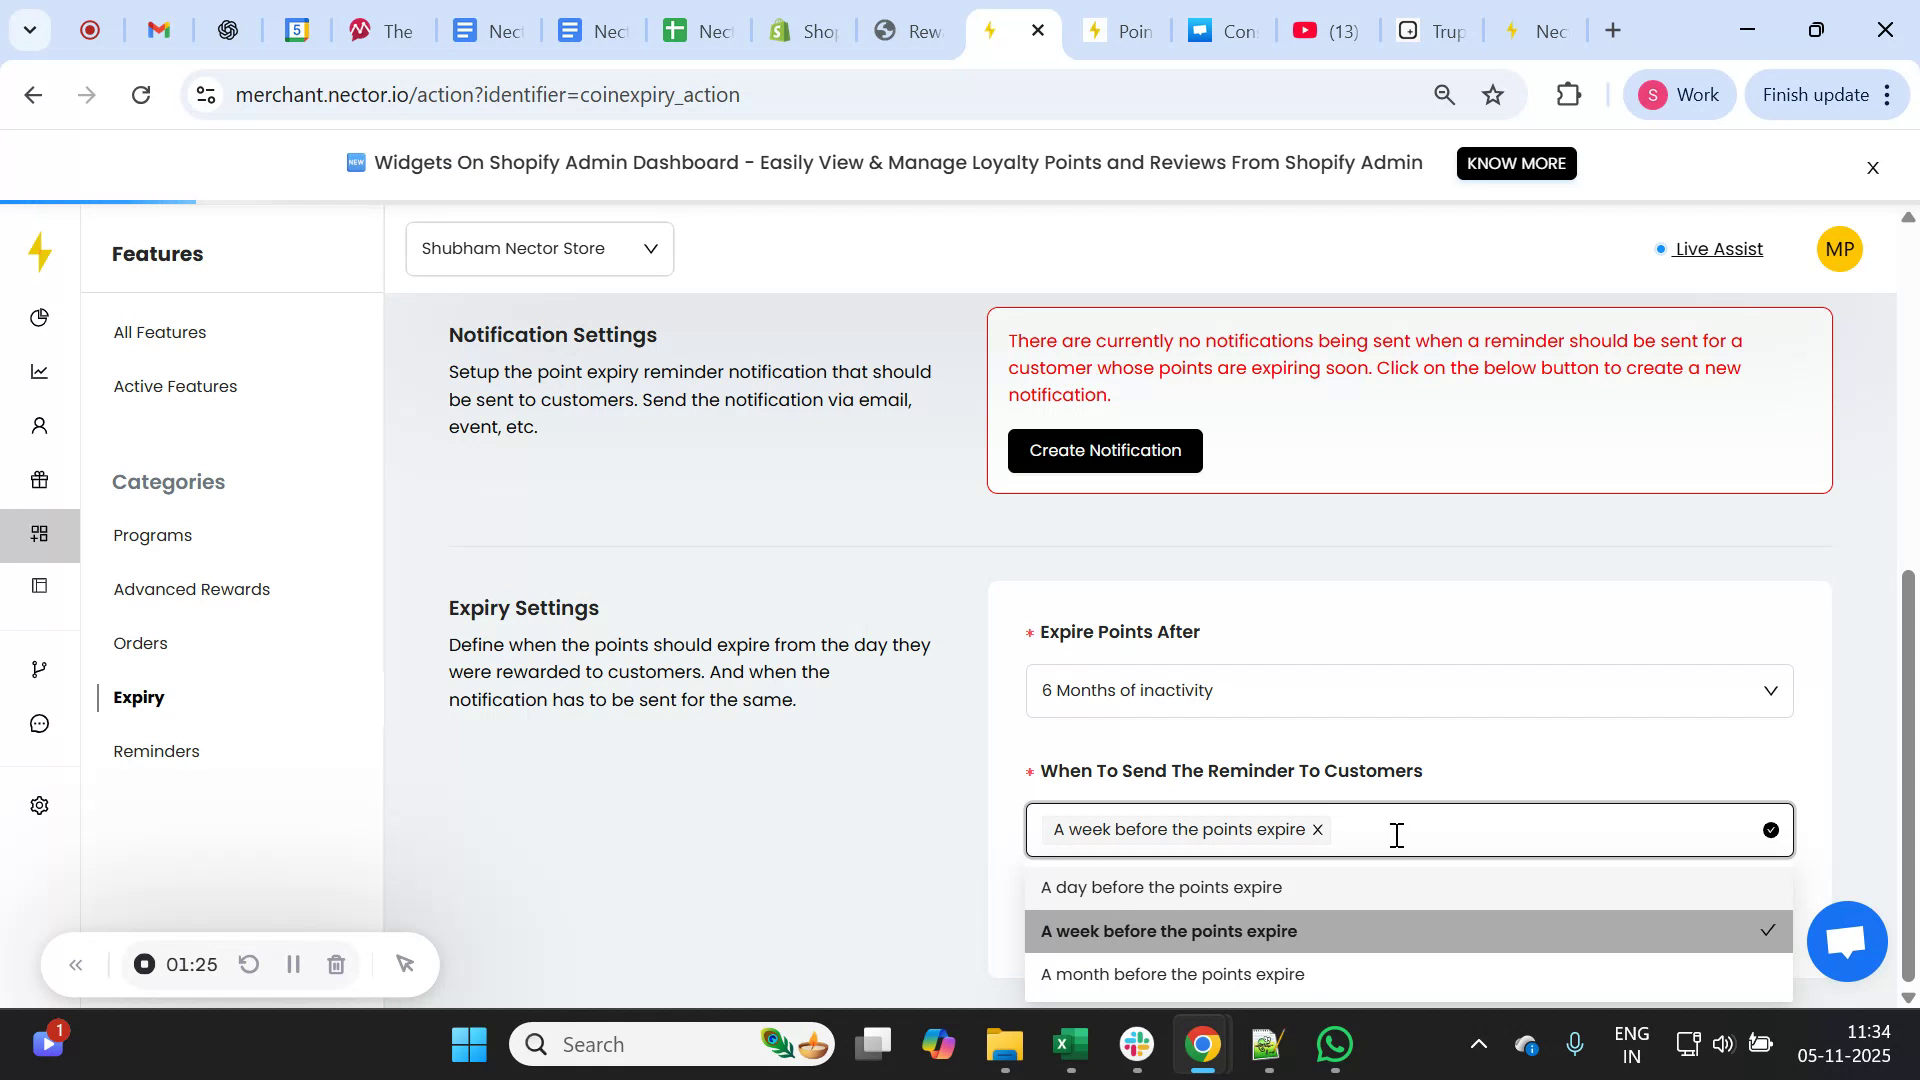Delete the current recording via trash icon
The image size is (1920, 1080).
[x=336, y=964]
